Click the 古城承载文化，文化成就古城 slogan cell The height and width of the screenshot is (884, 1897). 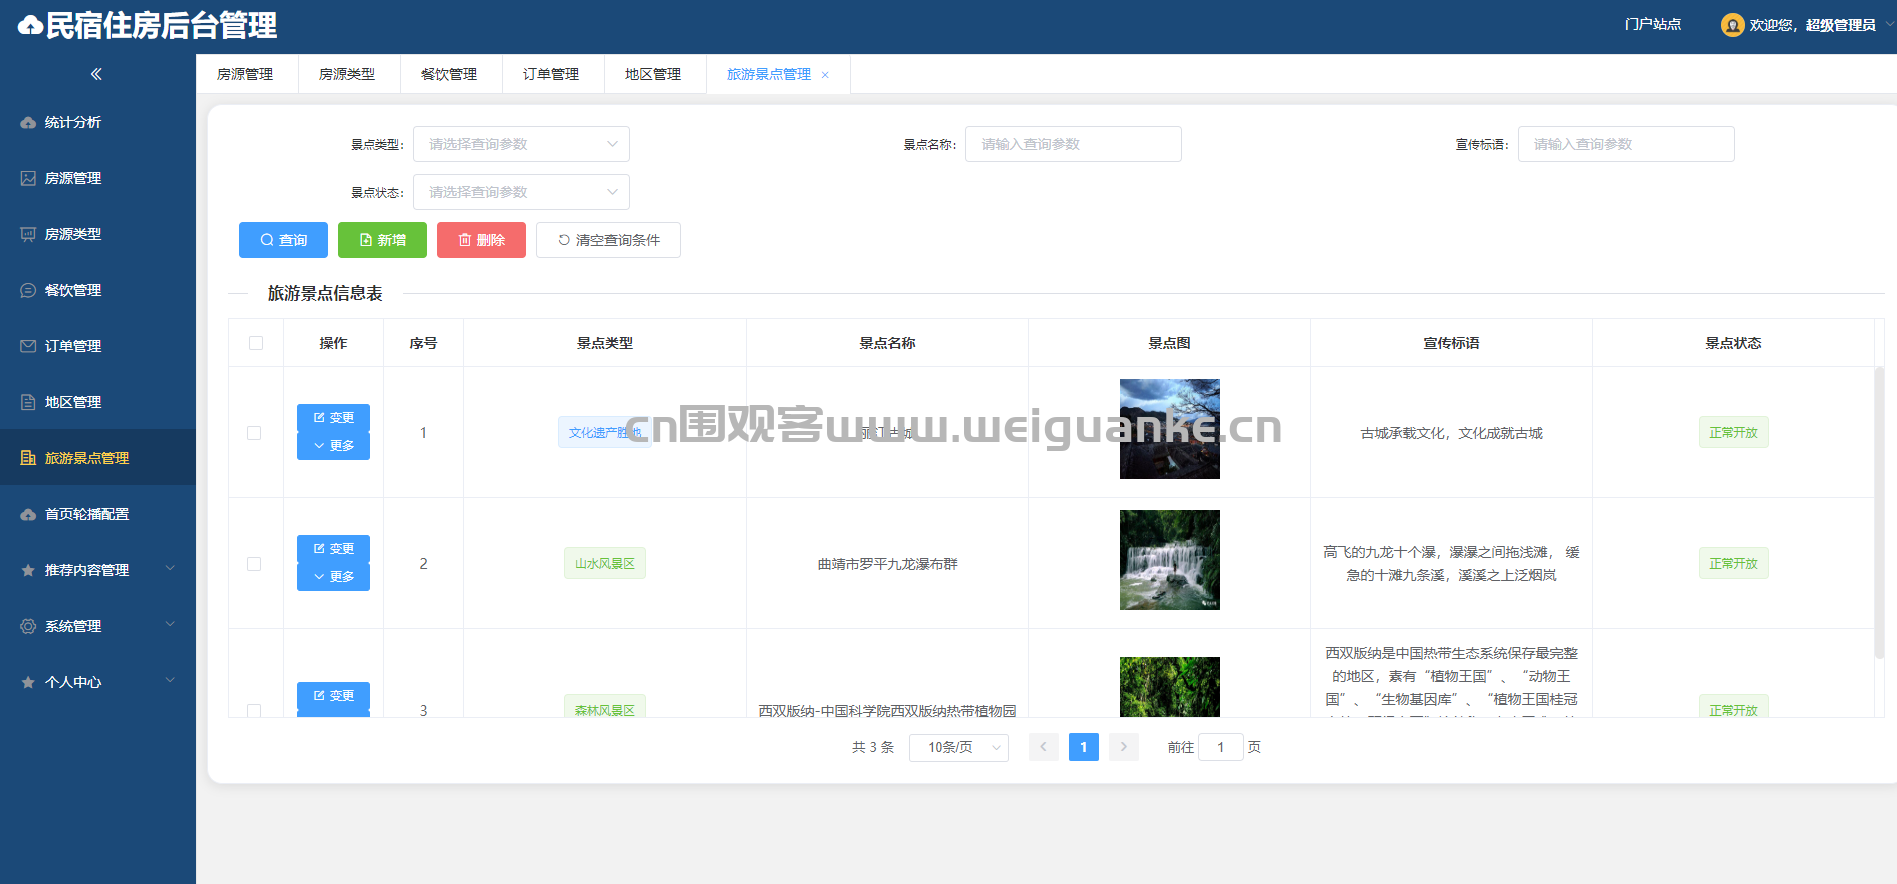point(1451,433)
